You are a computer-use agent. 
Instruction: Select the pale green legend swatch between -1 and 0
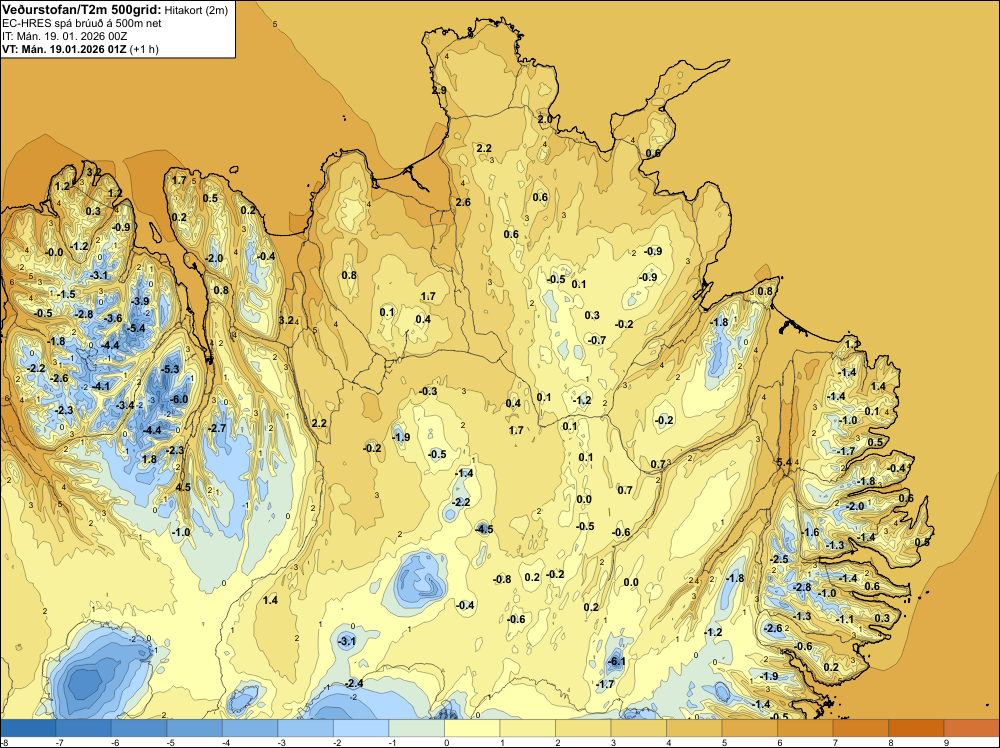[x=416, y=728]
